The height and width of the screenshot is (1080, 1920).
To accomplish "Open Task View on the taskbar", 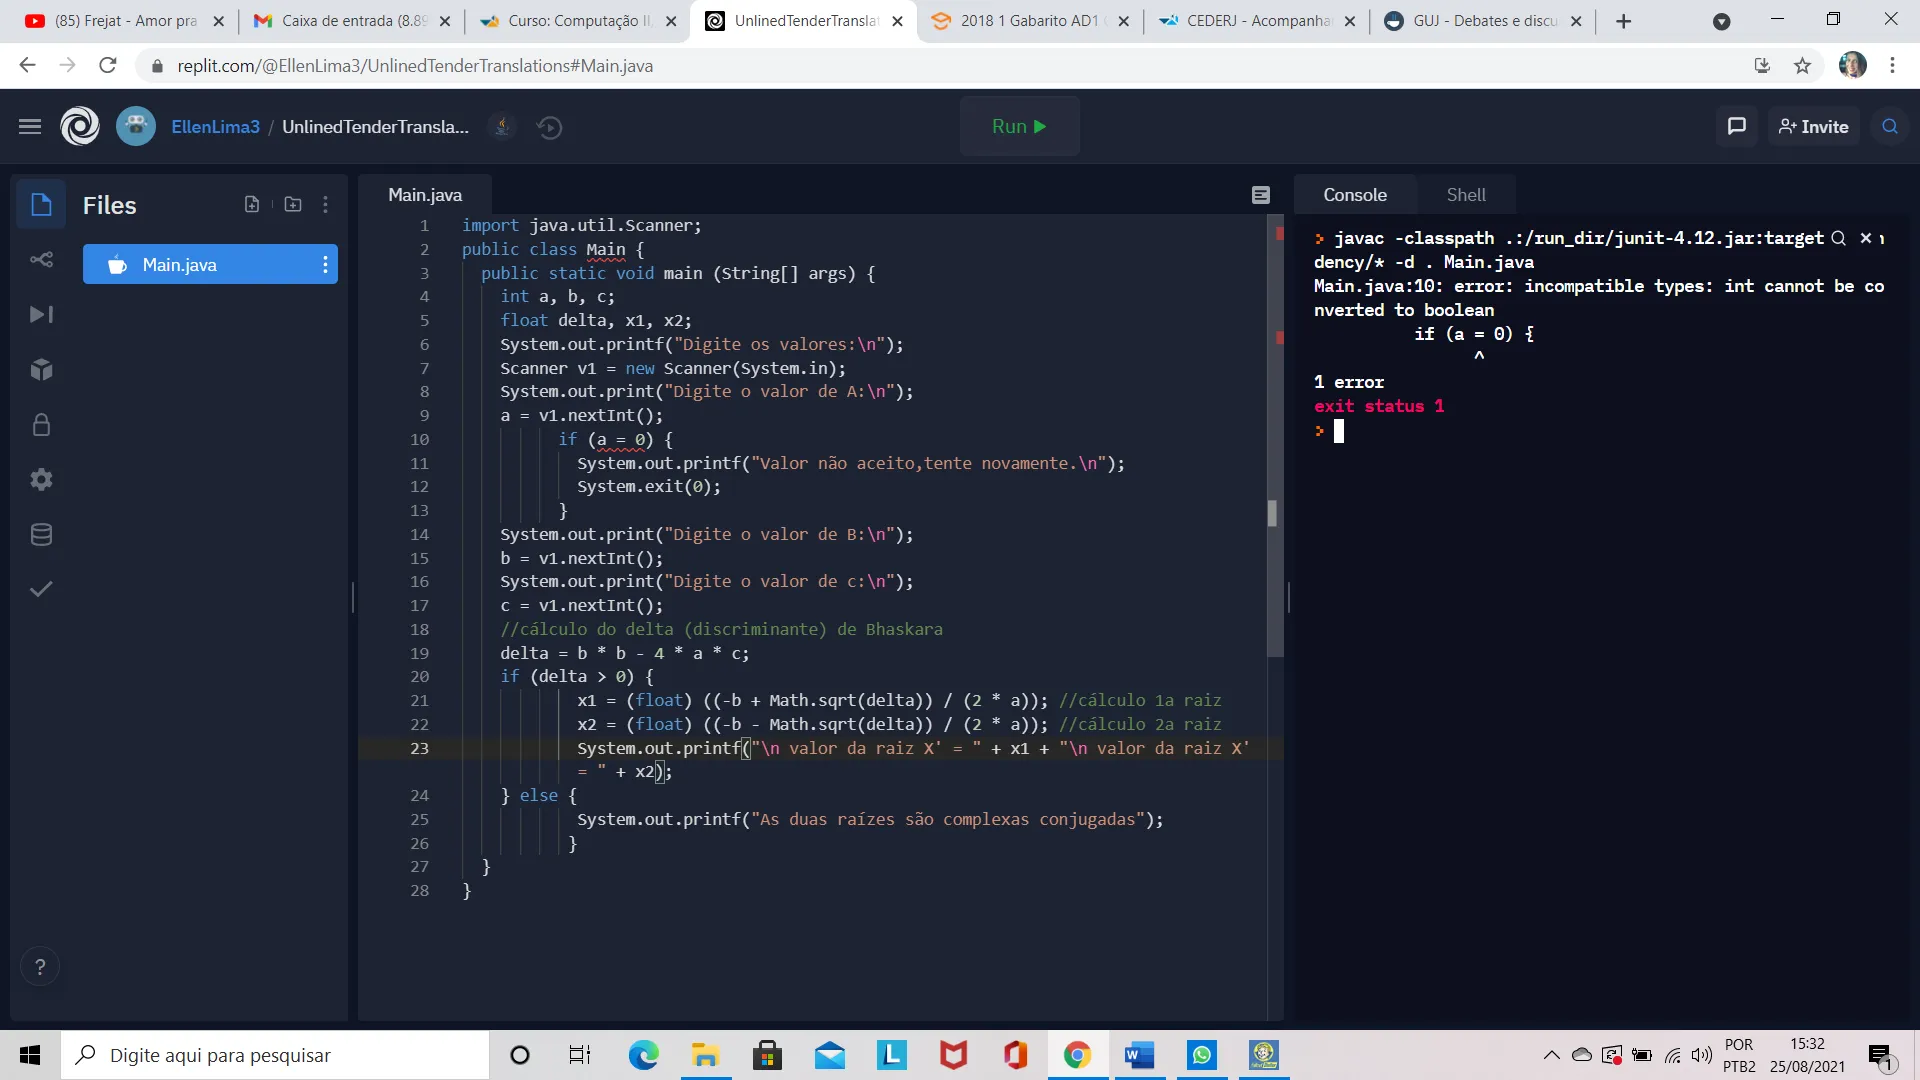I will (x=580, y=1055).
